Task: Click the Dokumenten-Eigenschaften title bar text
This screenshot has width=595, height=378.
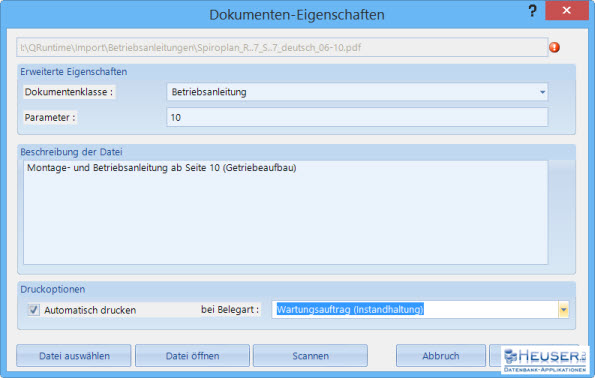Action: [x=297, y=14]
